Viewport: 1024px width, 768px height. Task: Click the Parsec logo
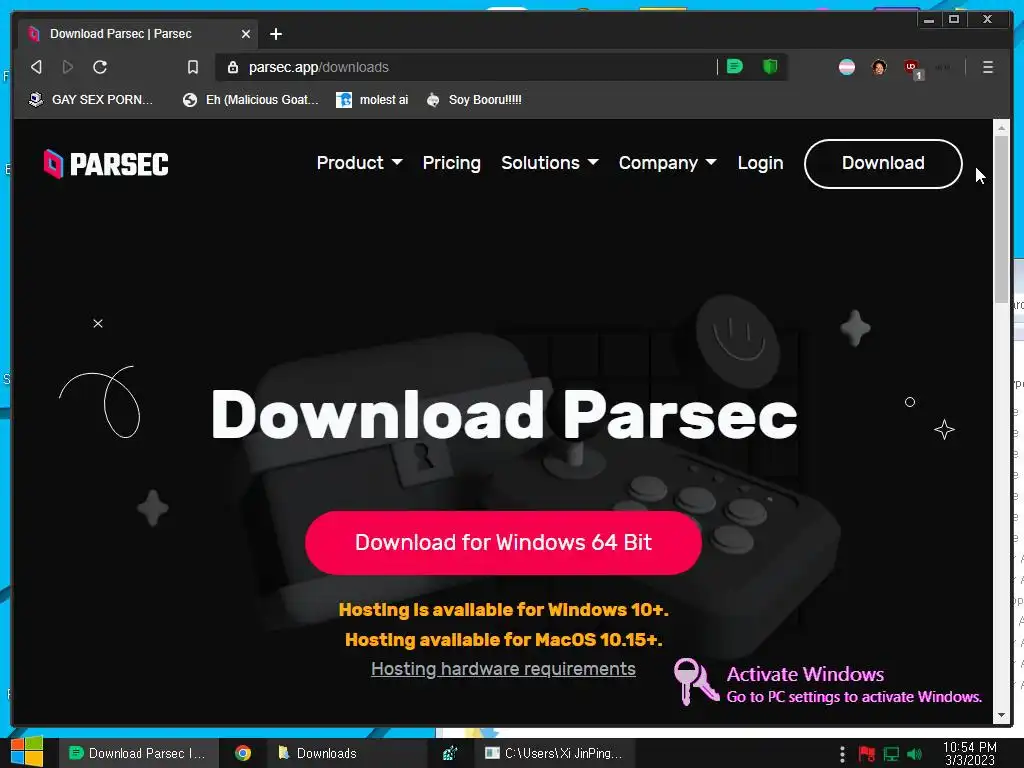[106, 164]
